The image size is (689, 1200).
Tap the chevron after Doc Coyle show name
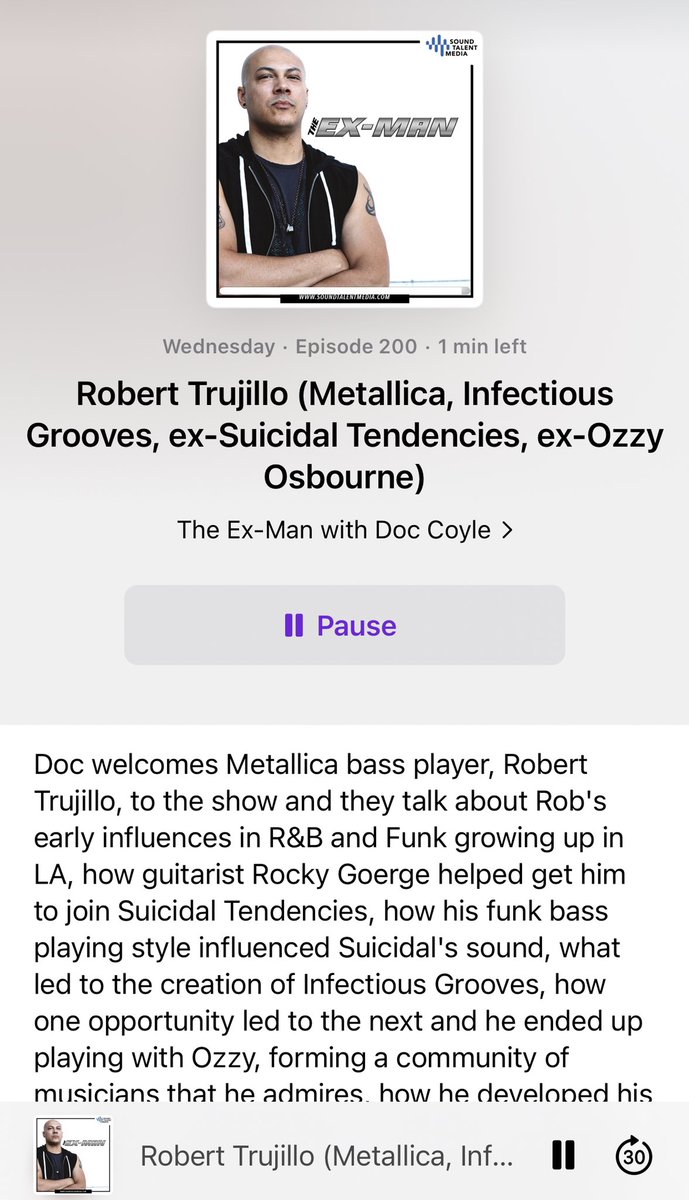(506, 530)
